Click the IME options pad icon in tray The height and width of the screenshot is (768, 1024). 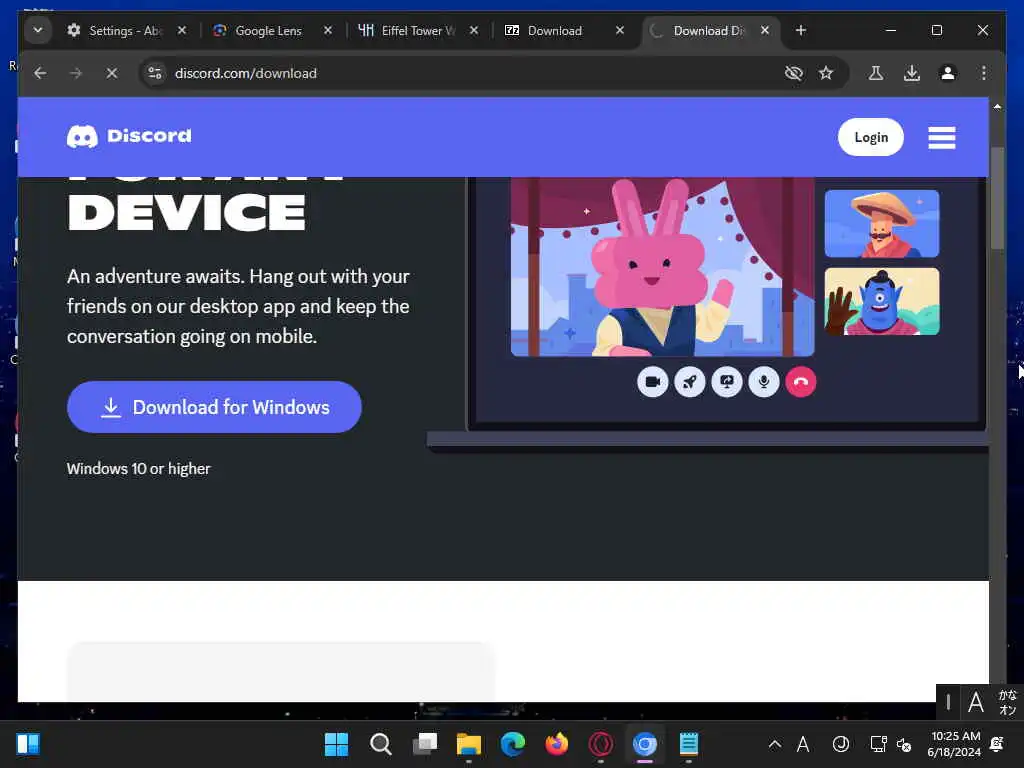(840, 744)
